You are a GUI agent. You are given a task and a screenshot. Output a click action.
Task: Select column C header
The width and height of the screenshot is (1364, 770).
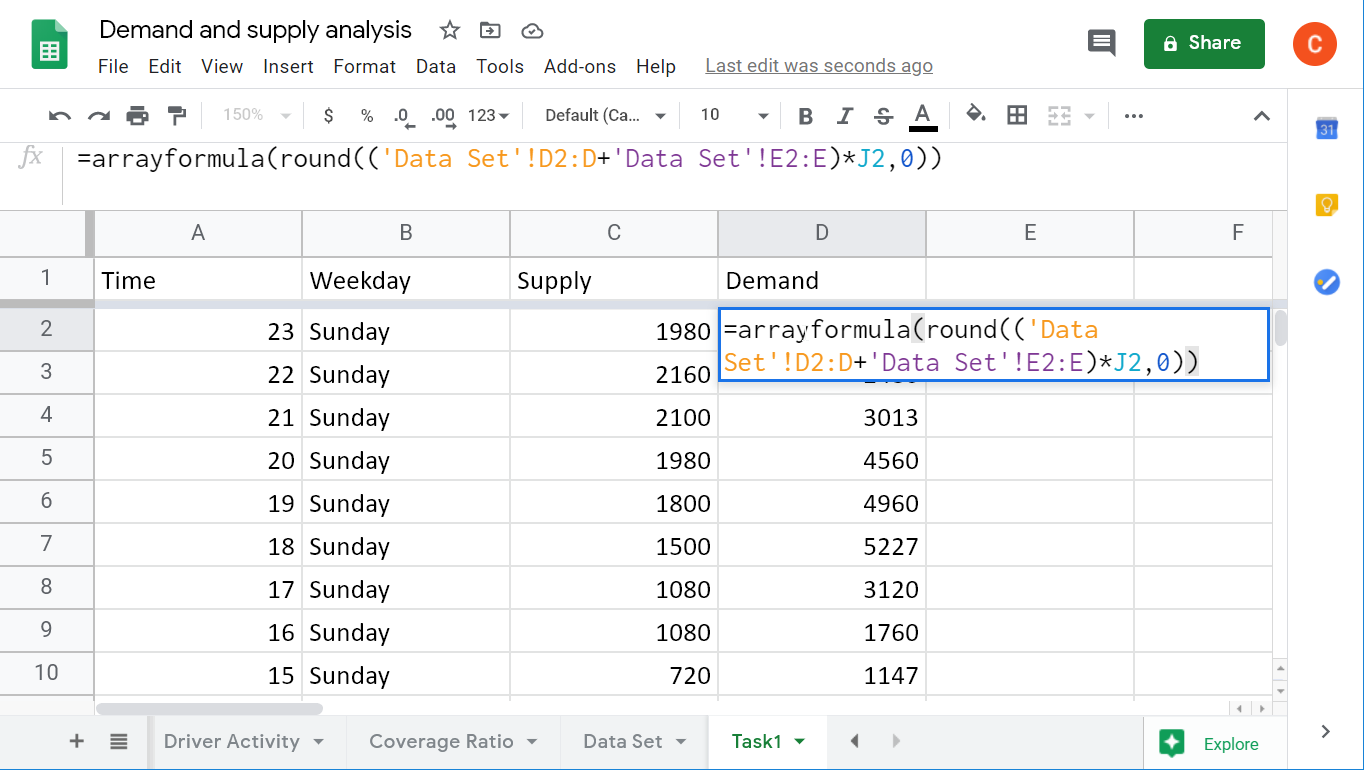pyautogui.click(x=614, y=233)
